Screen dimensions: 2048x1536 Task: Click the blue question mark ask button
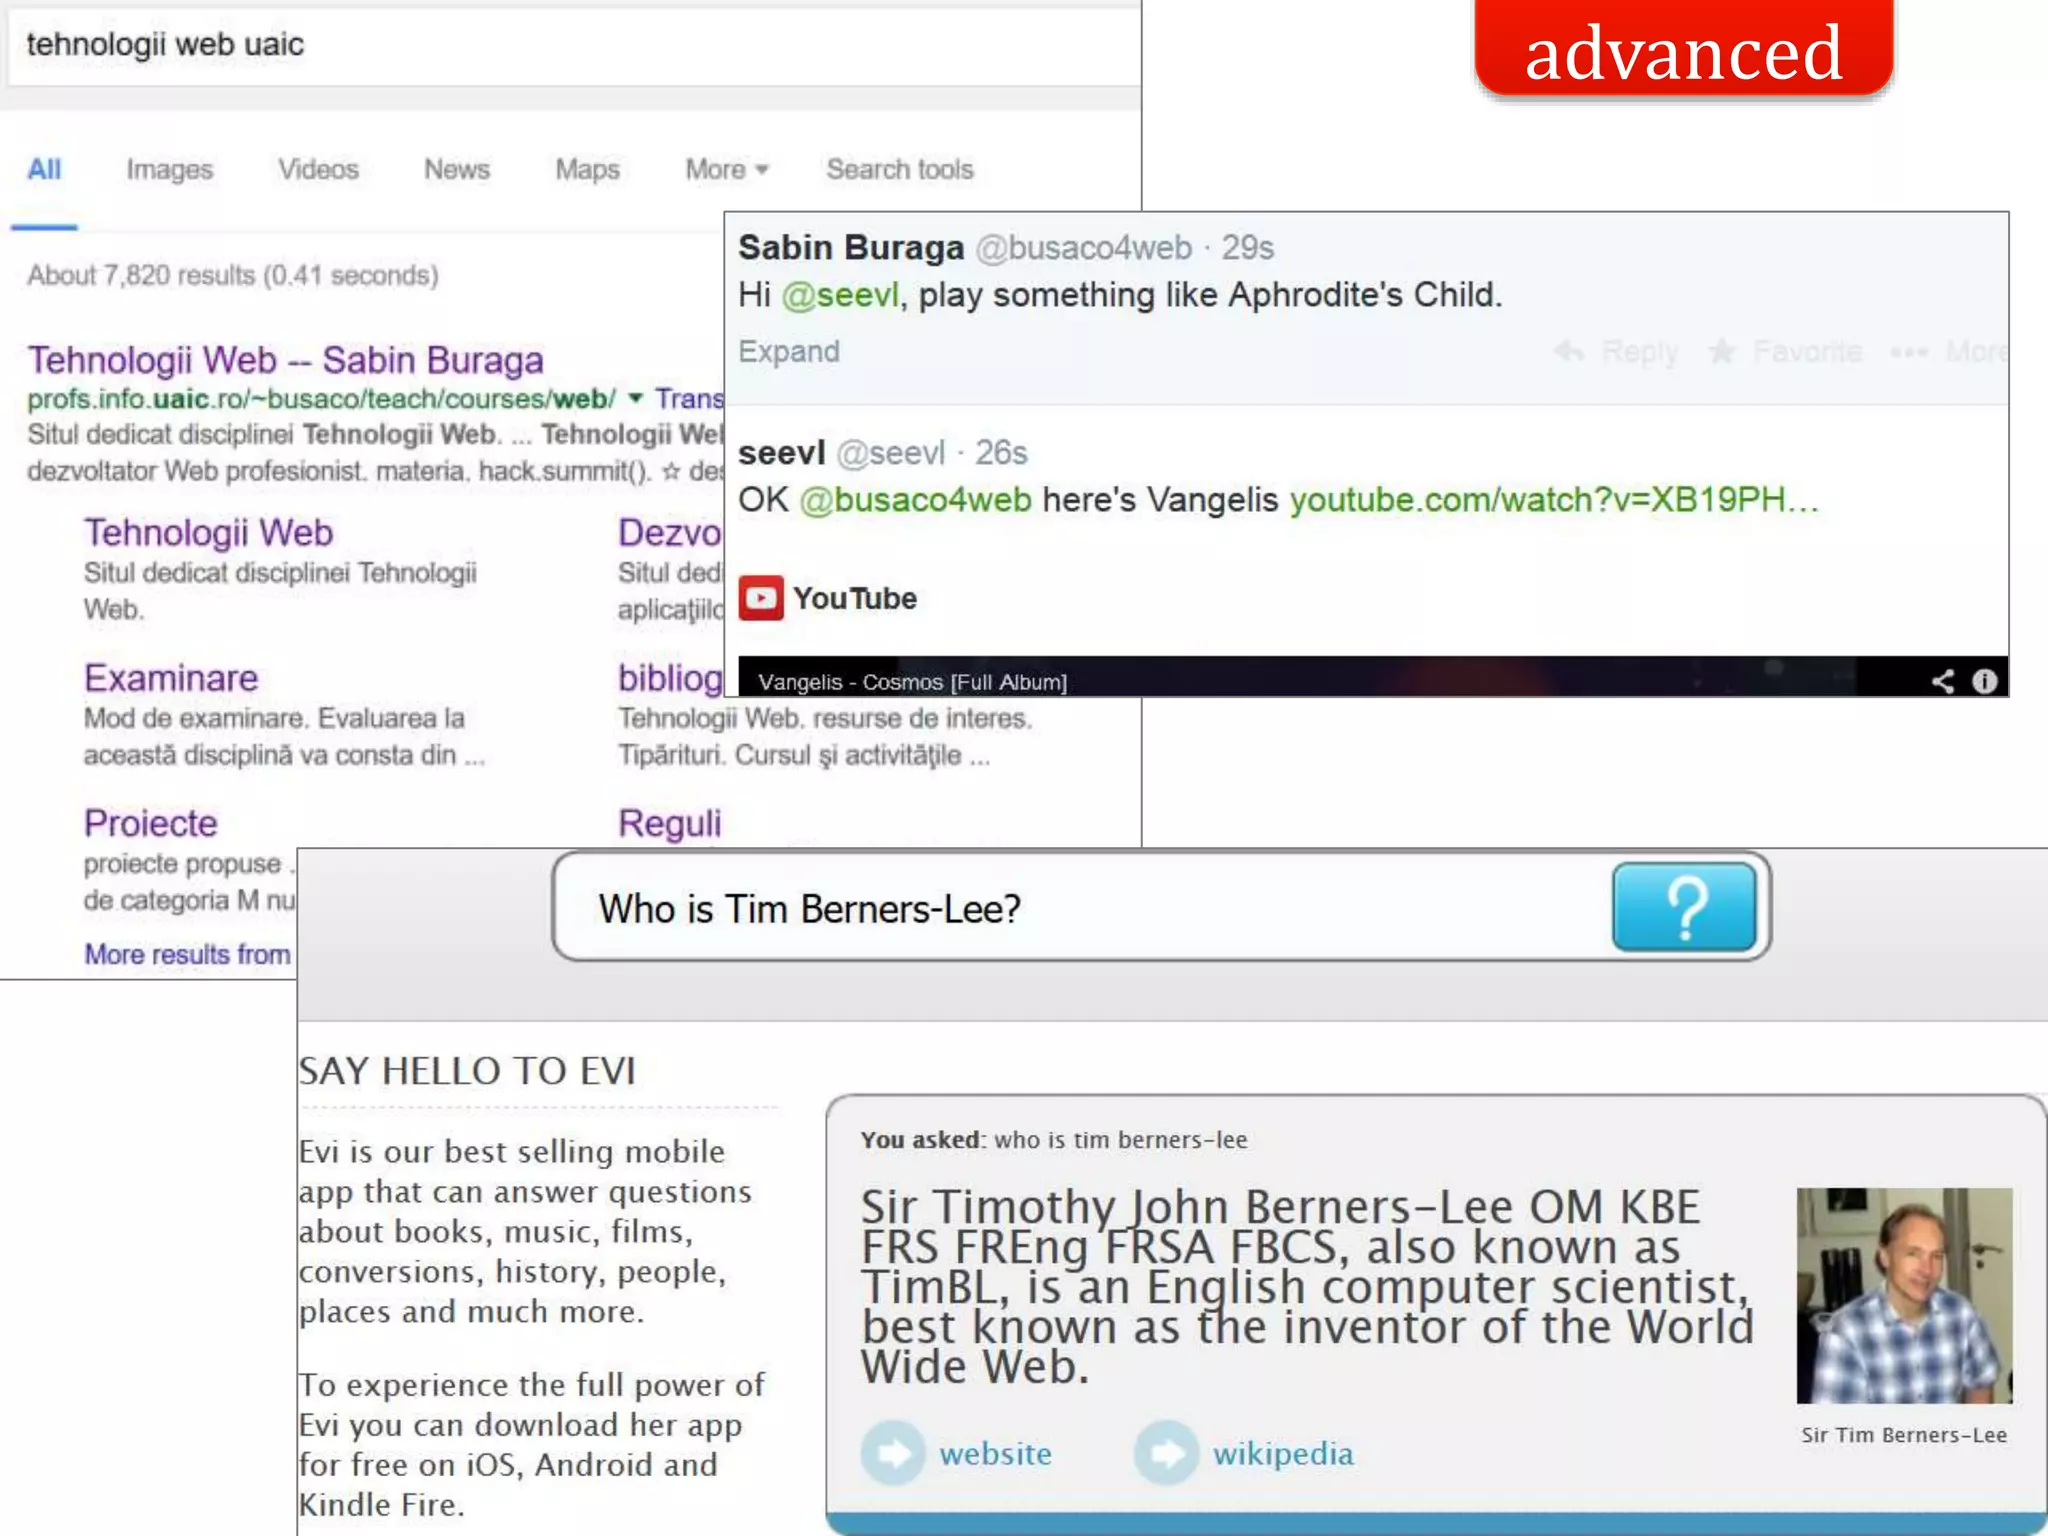tap(1684, 907)
